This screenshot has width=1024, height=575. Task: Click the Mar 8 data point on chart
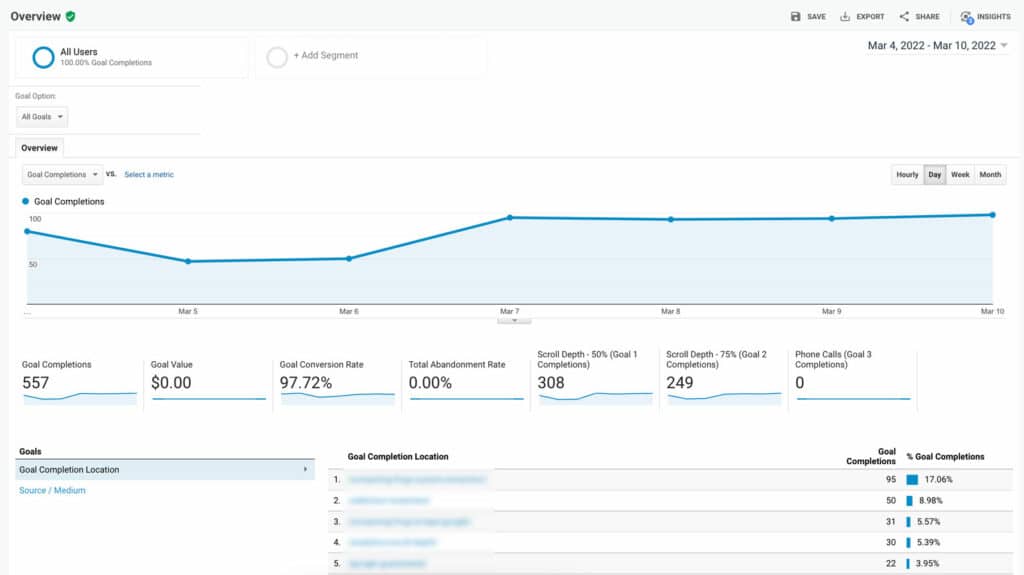click(671, 220)
